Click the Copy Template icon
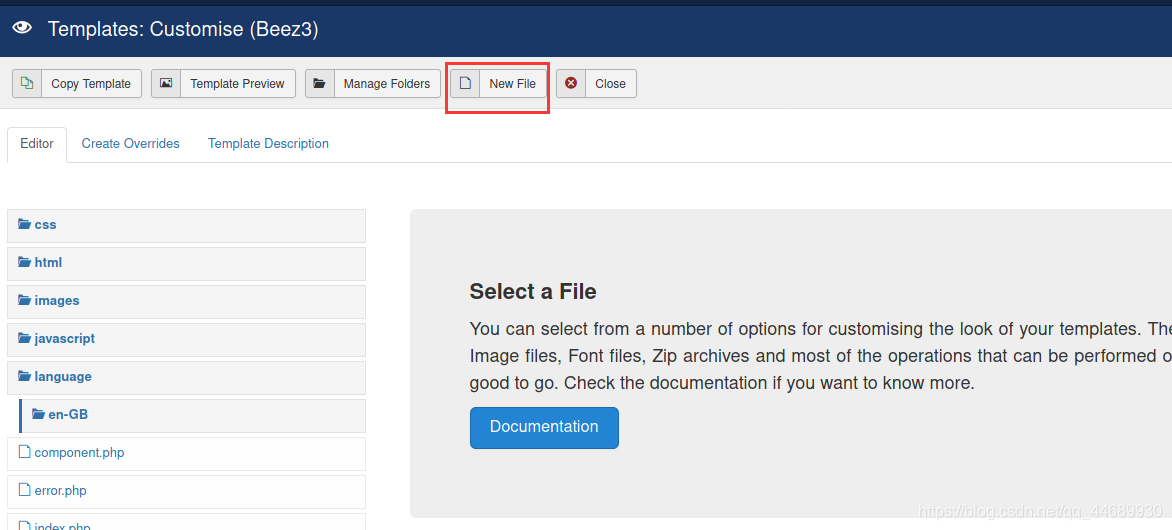 [27, 84]
